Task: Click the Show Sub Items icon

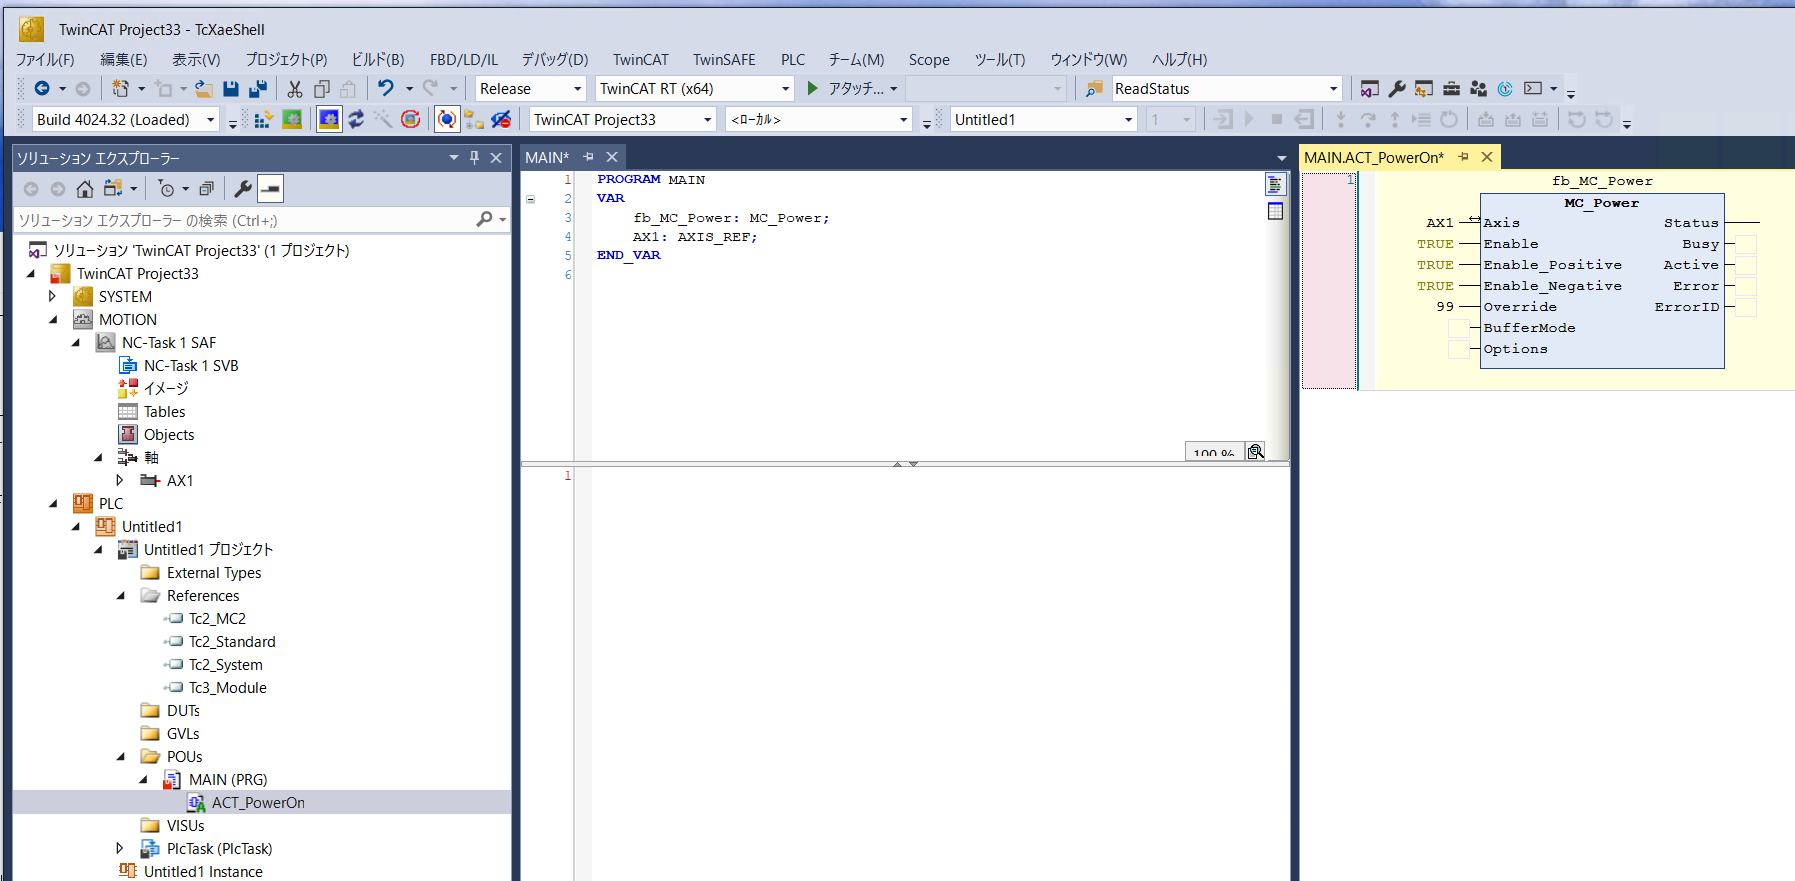Action: pos(474,120)
